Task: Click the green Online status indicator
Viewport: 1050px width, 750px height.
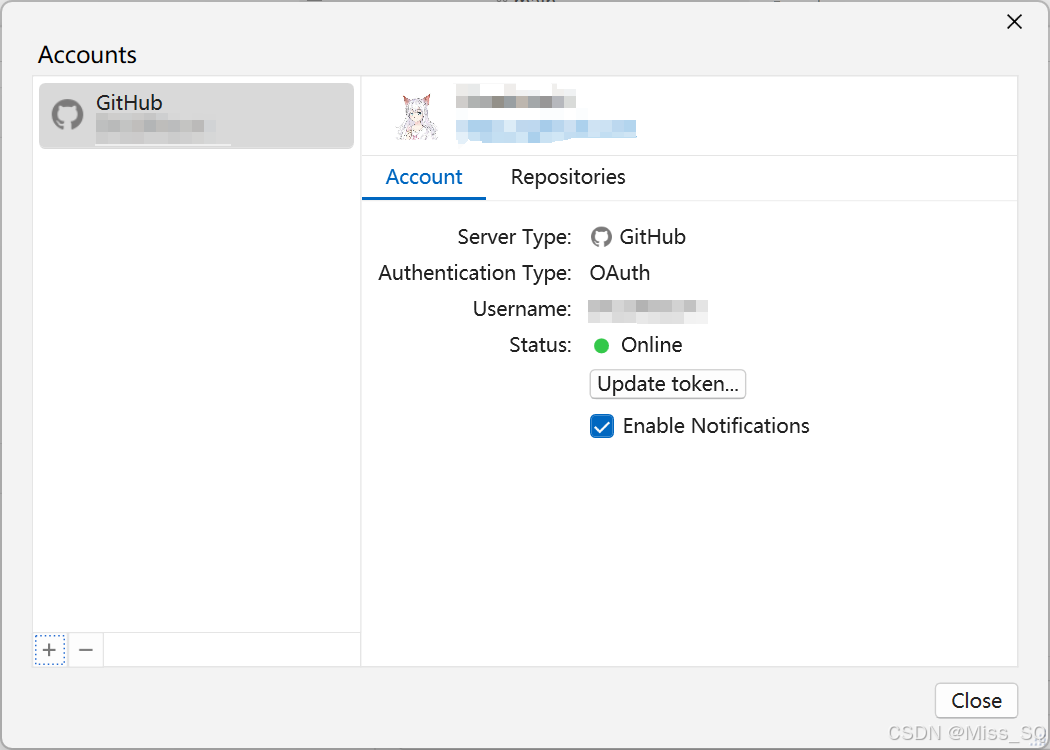Action: (x=601, y=346)
